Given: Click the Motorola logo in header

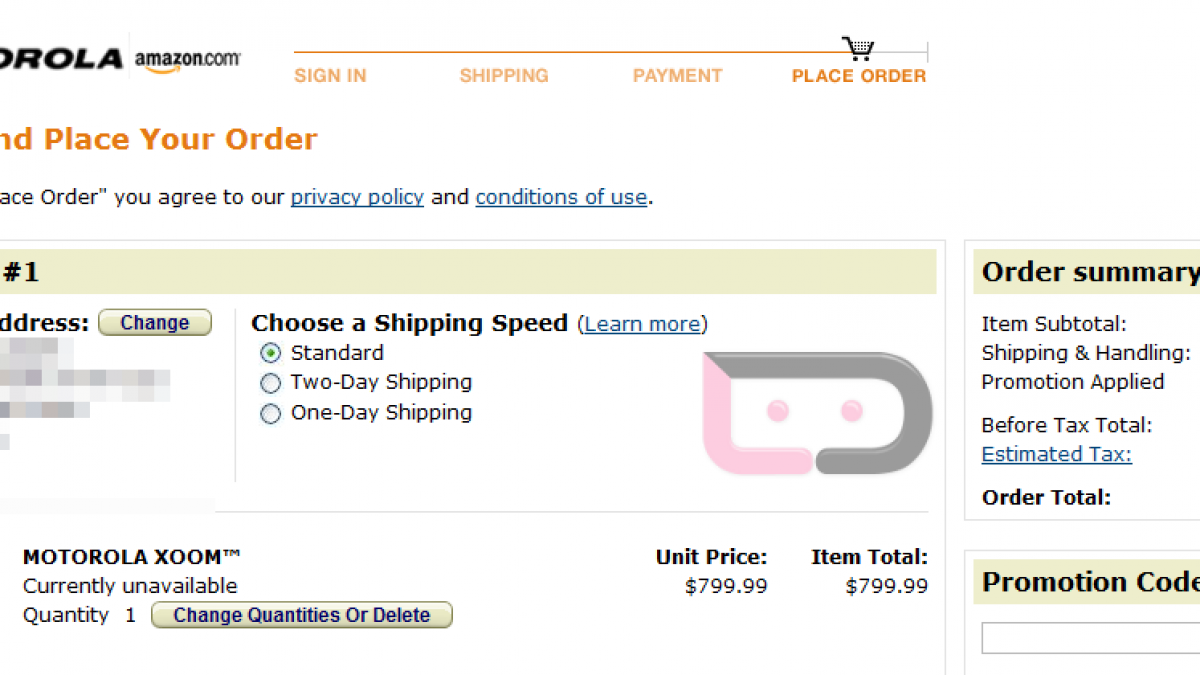Looking at the screenshot, I should click(x=60, y=59).
